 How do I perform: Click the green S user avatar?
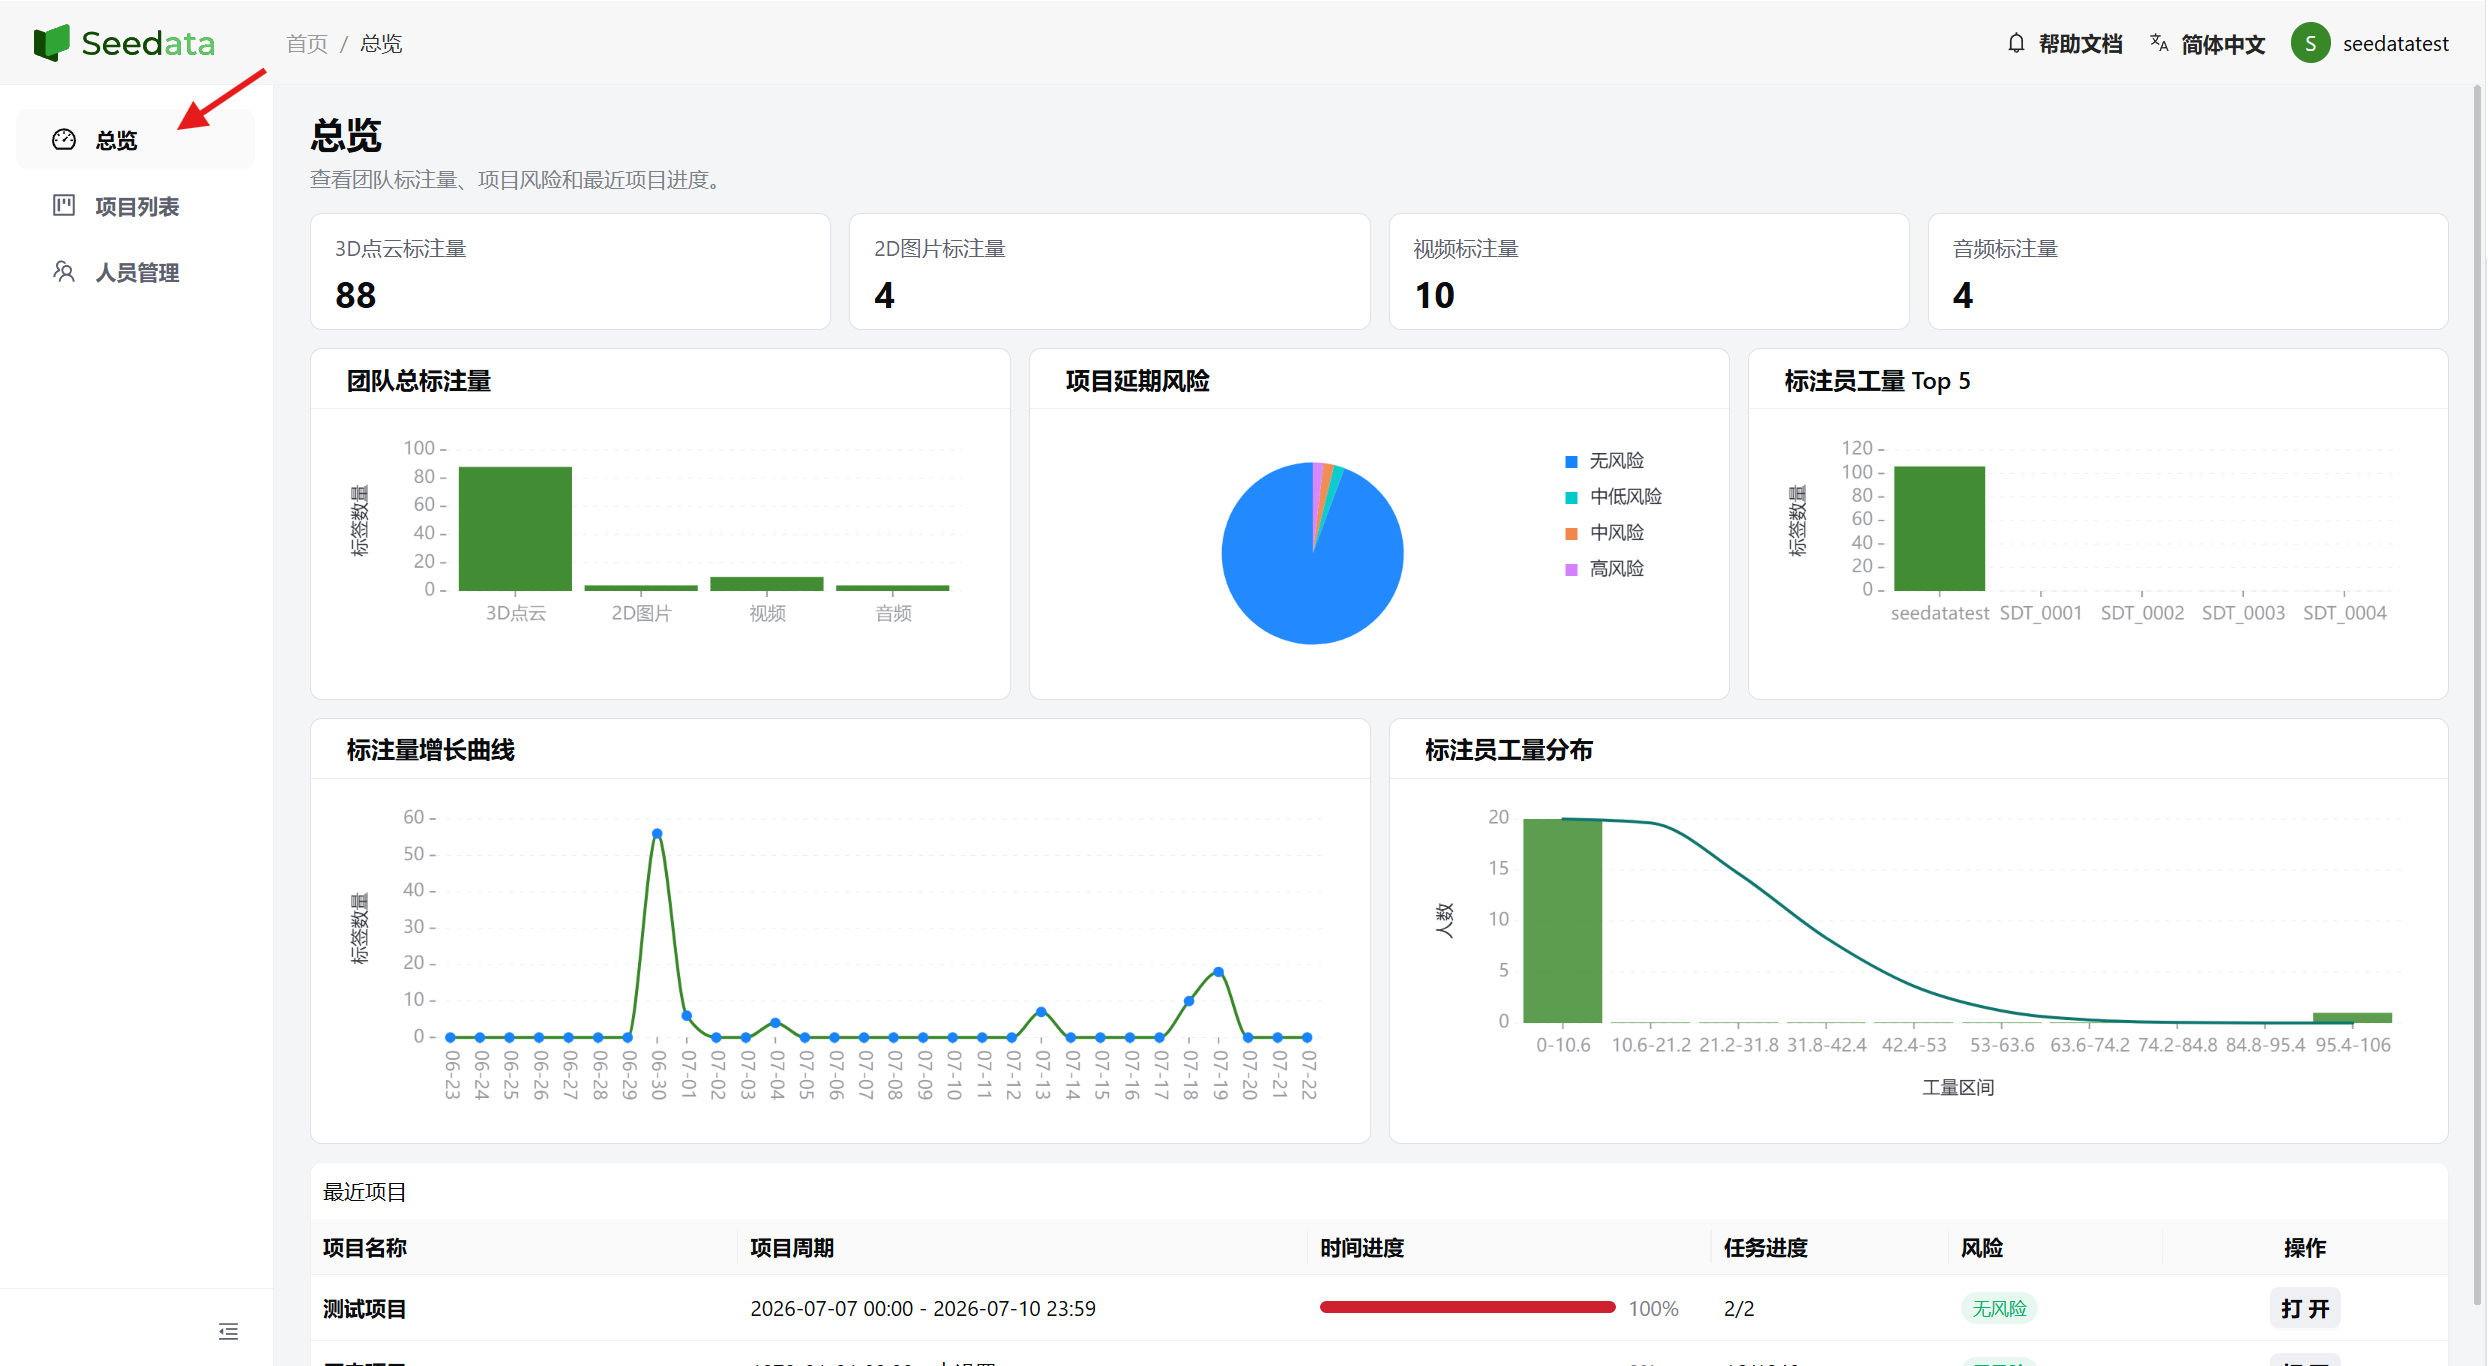tap(2310, 43)
